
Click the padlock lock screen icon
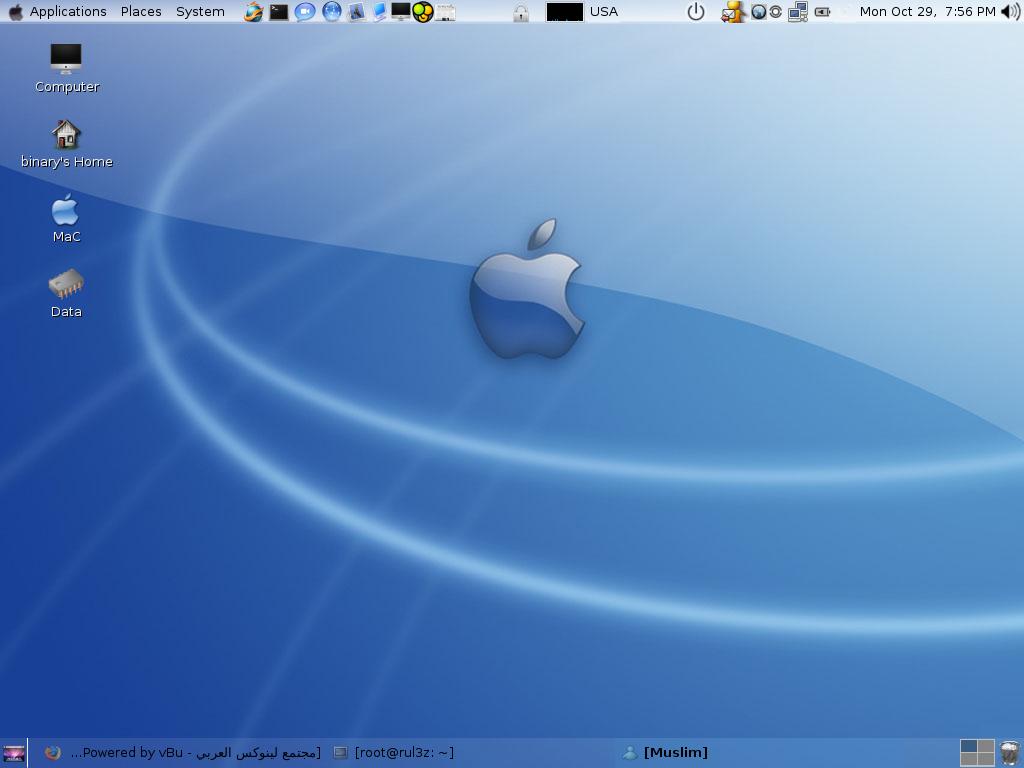(x=520, y=13)
